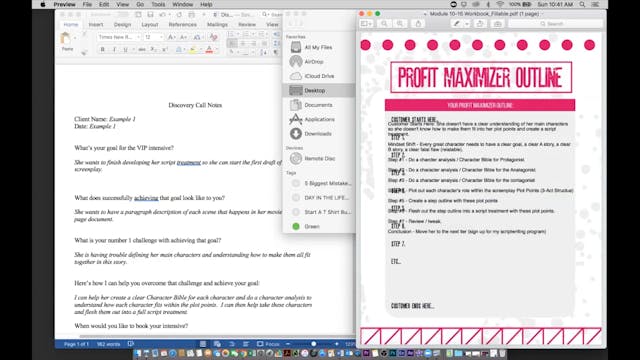Click the 'treatment' underlined word in Word
The image size is (640, 360).
tap(189, 162)
